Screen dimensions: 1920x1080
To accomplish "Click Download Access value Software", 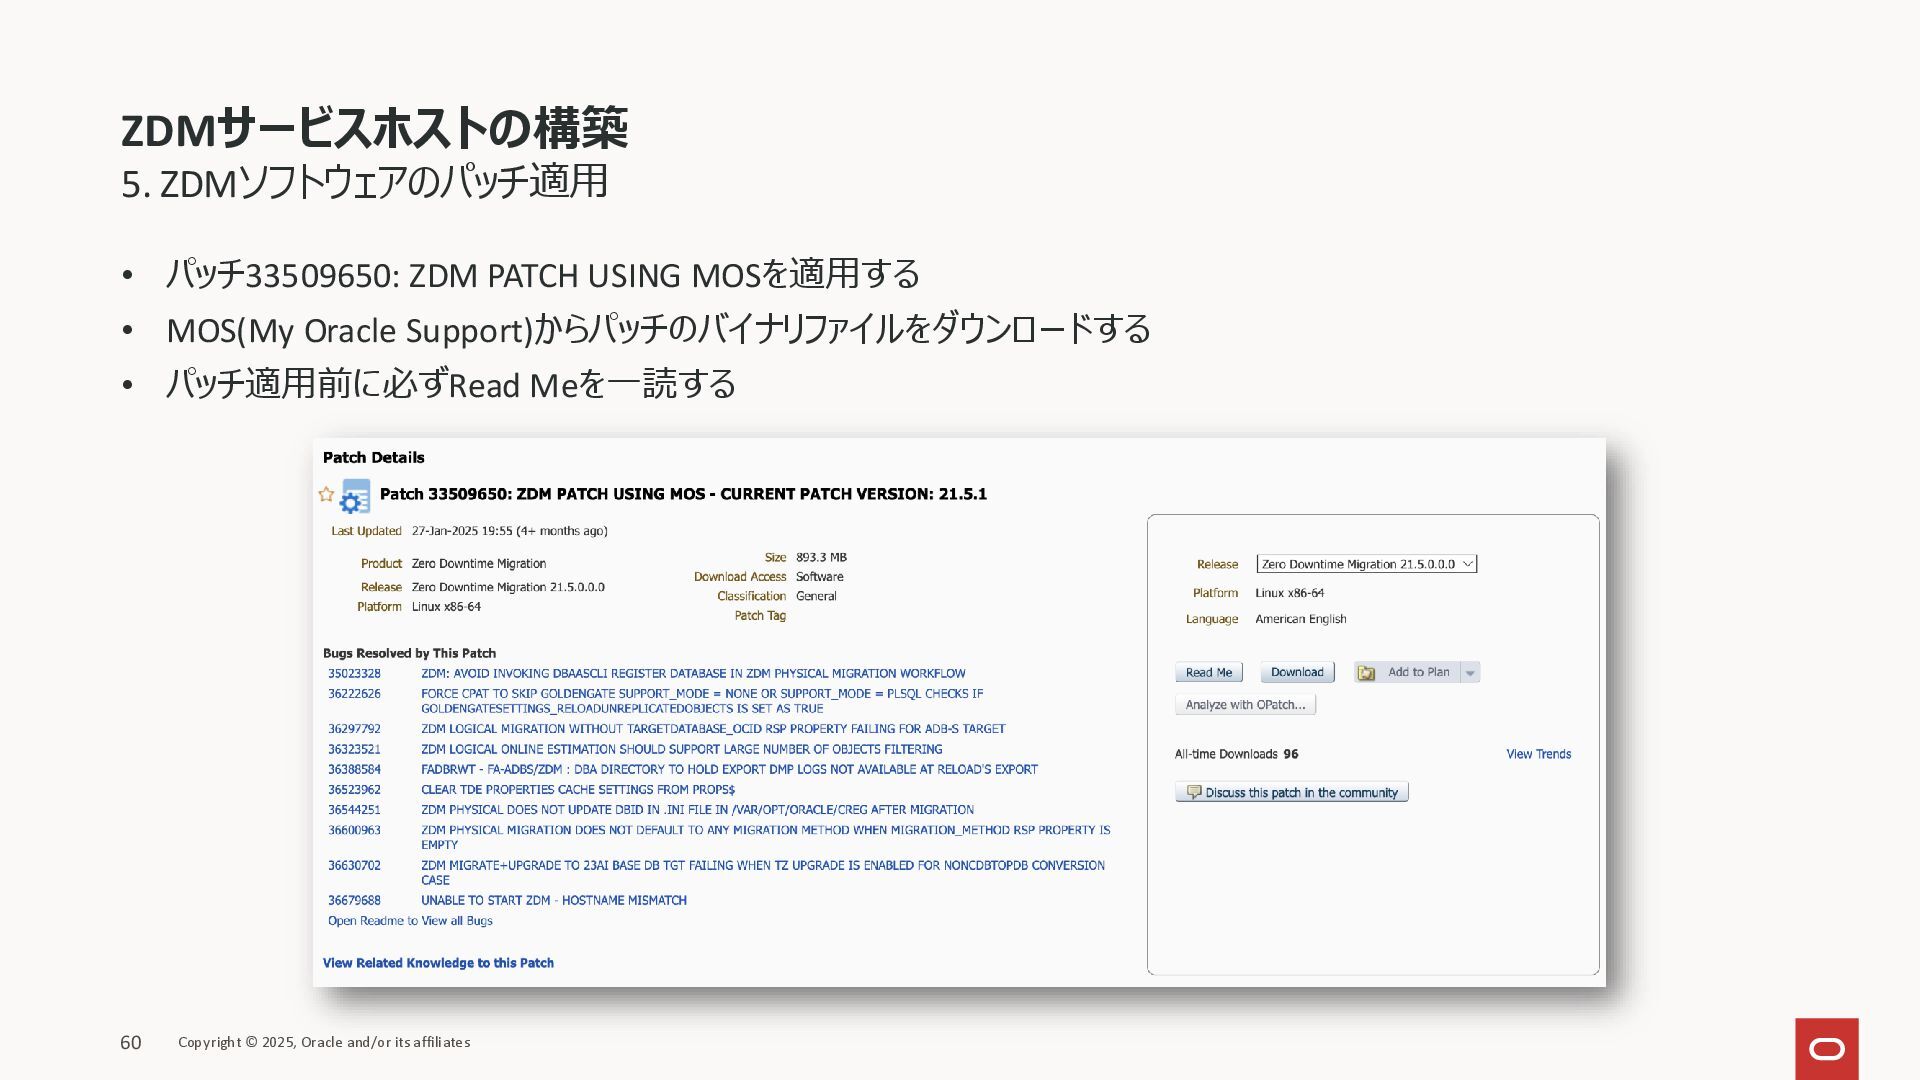I will point(819,577).
